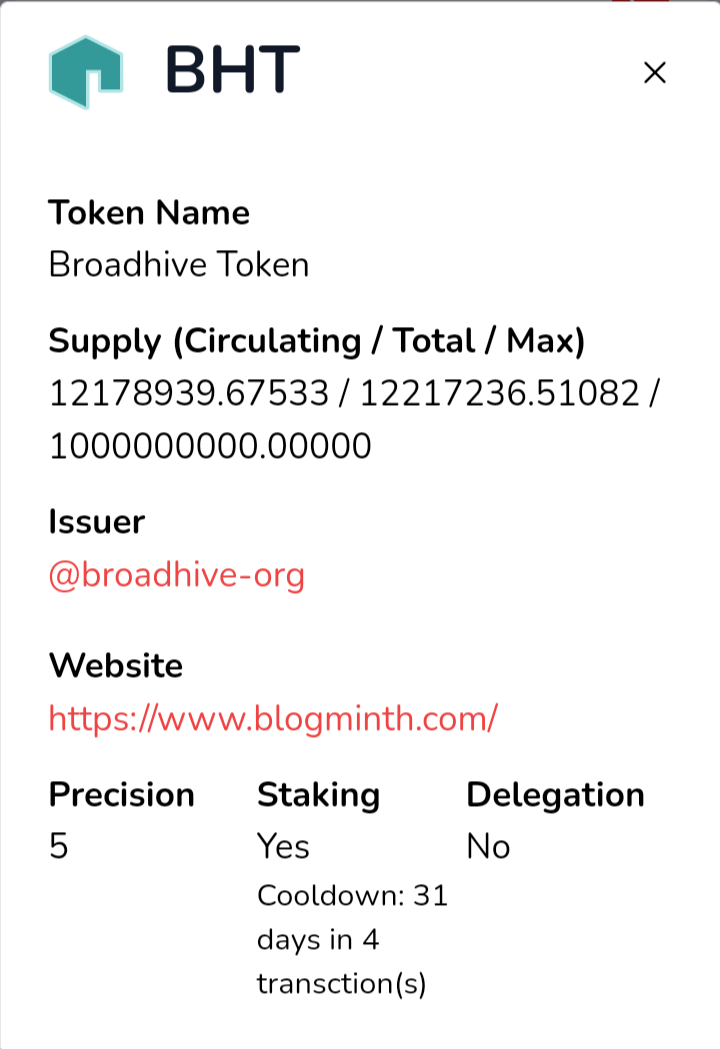
Task: Select the Broadhive Token name text
Action: [x=179, y=264]
